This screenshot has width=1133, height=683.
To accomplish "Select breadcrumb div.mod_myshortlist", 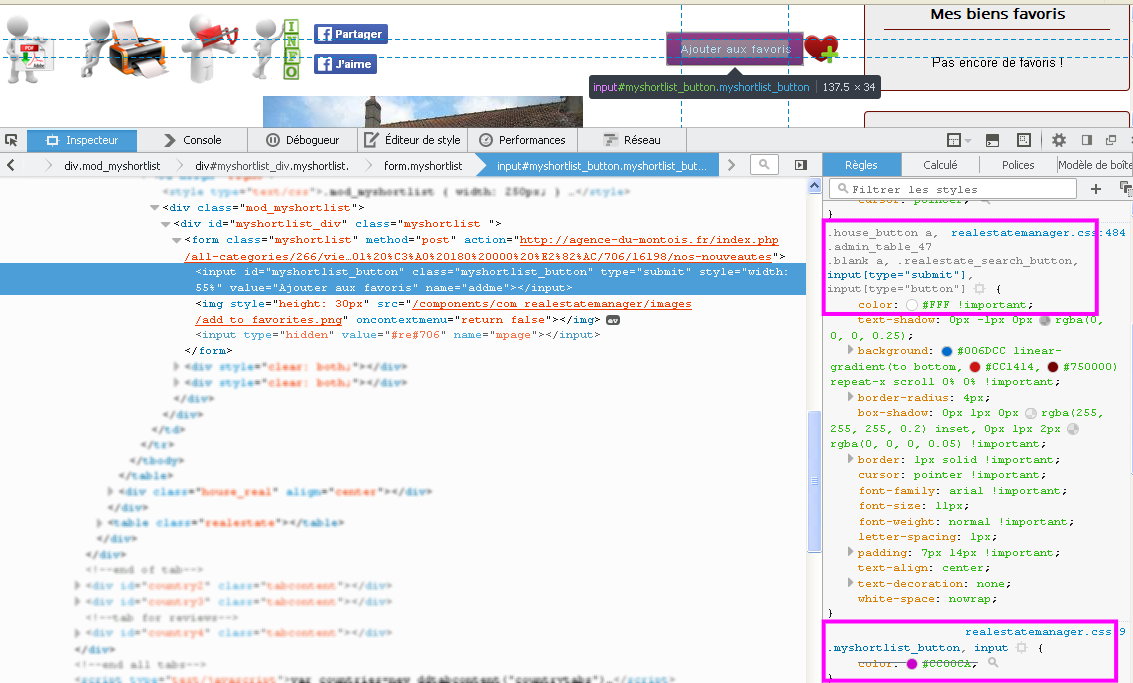I will pos(112,166).
